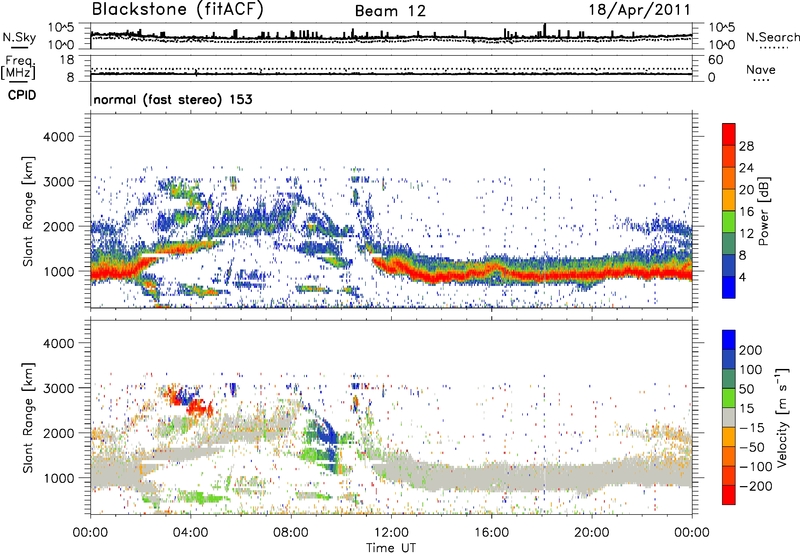Click the red top segment of Power colorbar
Screen dimensions: 800x554
click(729, 134)
